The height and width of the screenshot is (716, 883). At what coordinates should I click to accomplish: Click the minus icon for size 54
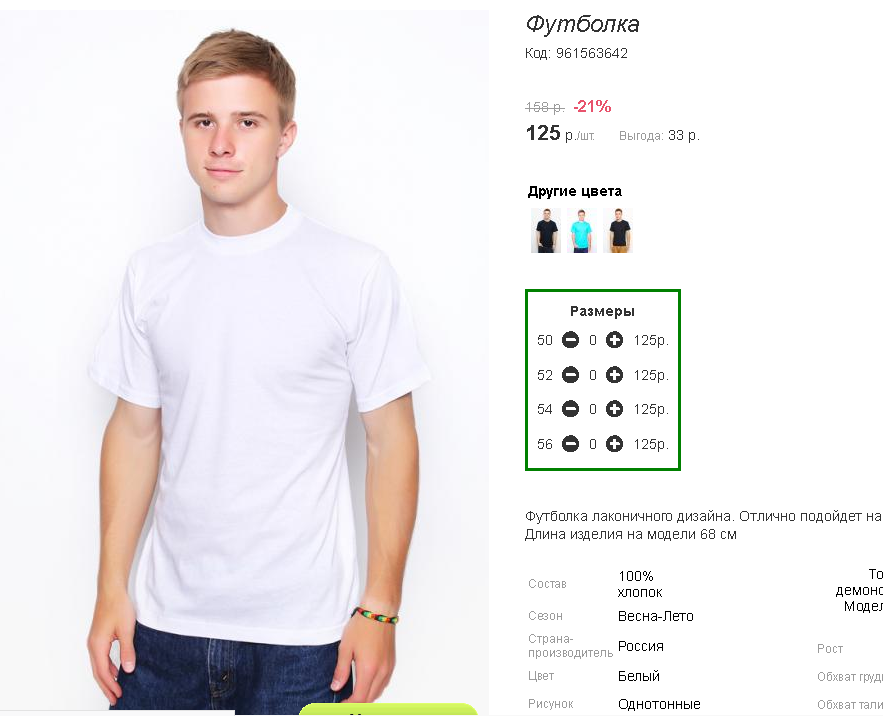pos(570,409)
